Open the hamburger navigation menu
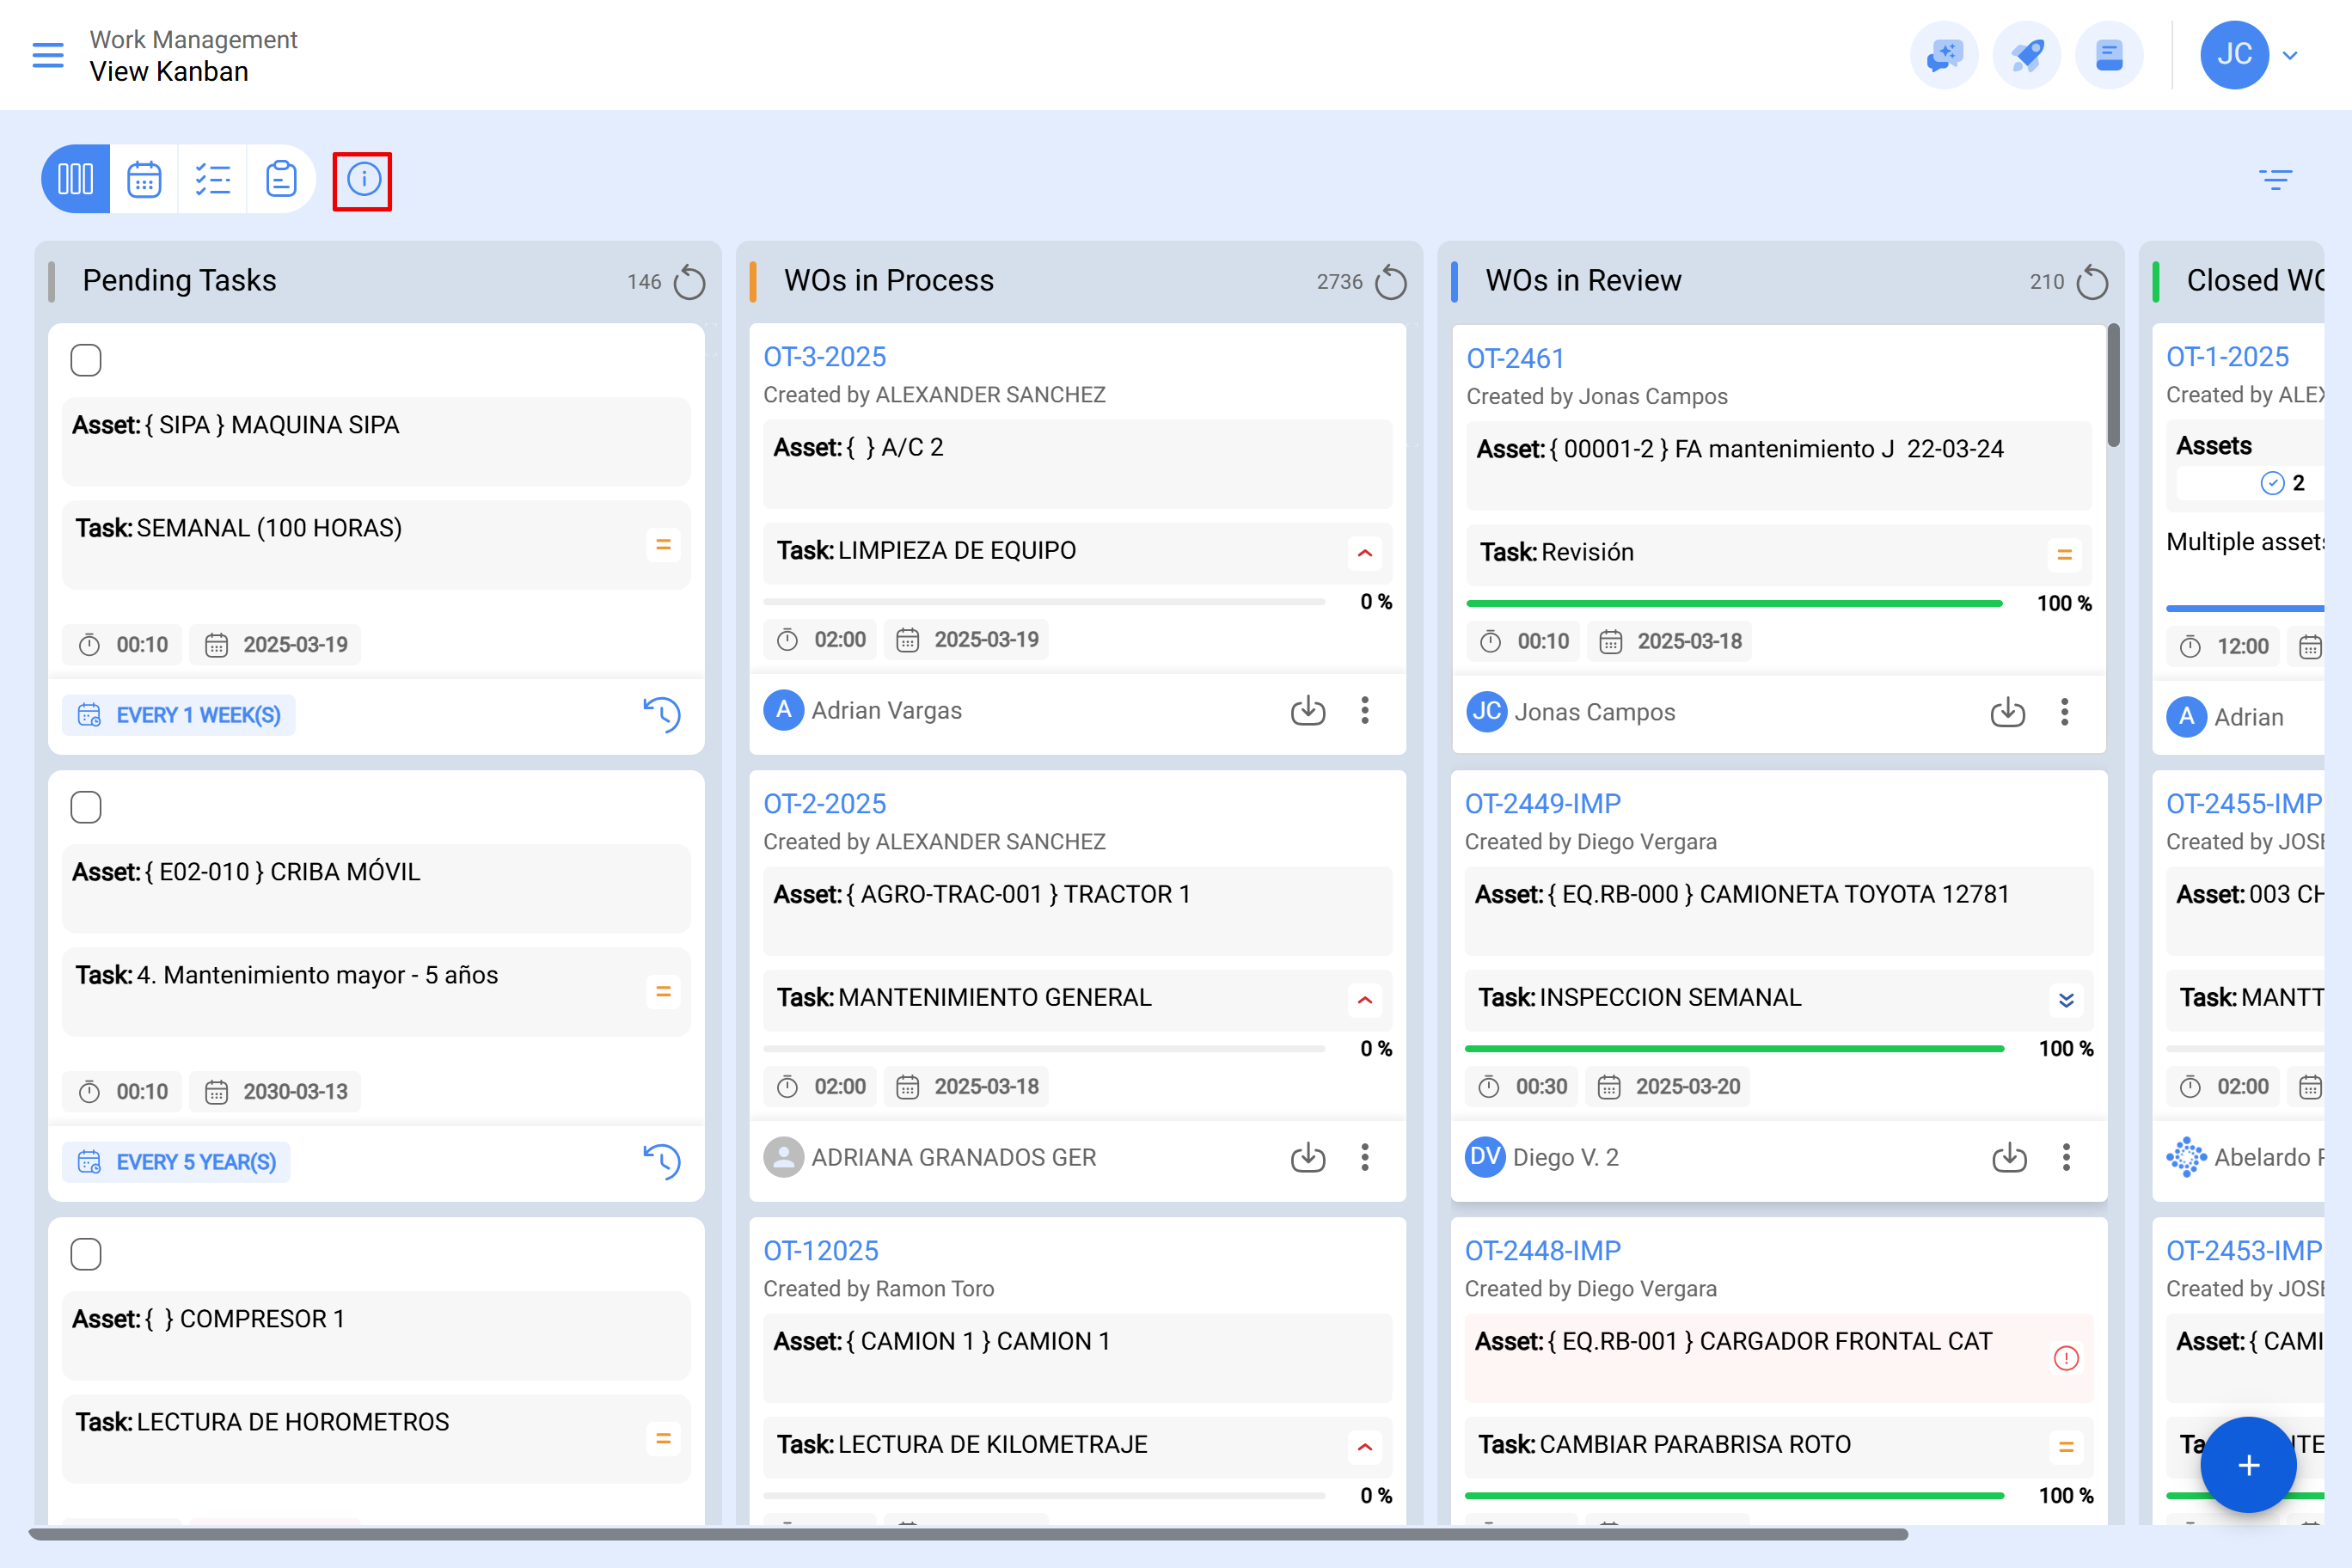The width and height of the screenshot is (2352, 1568). pos(48,55)
